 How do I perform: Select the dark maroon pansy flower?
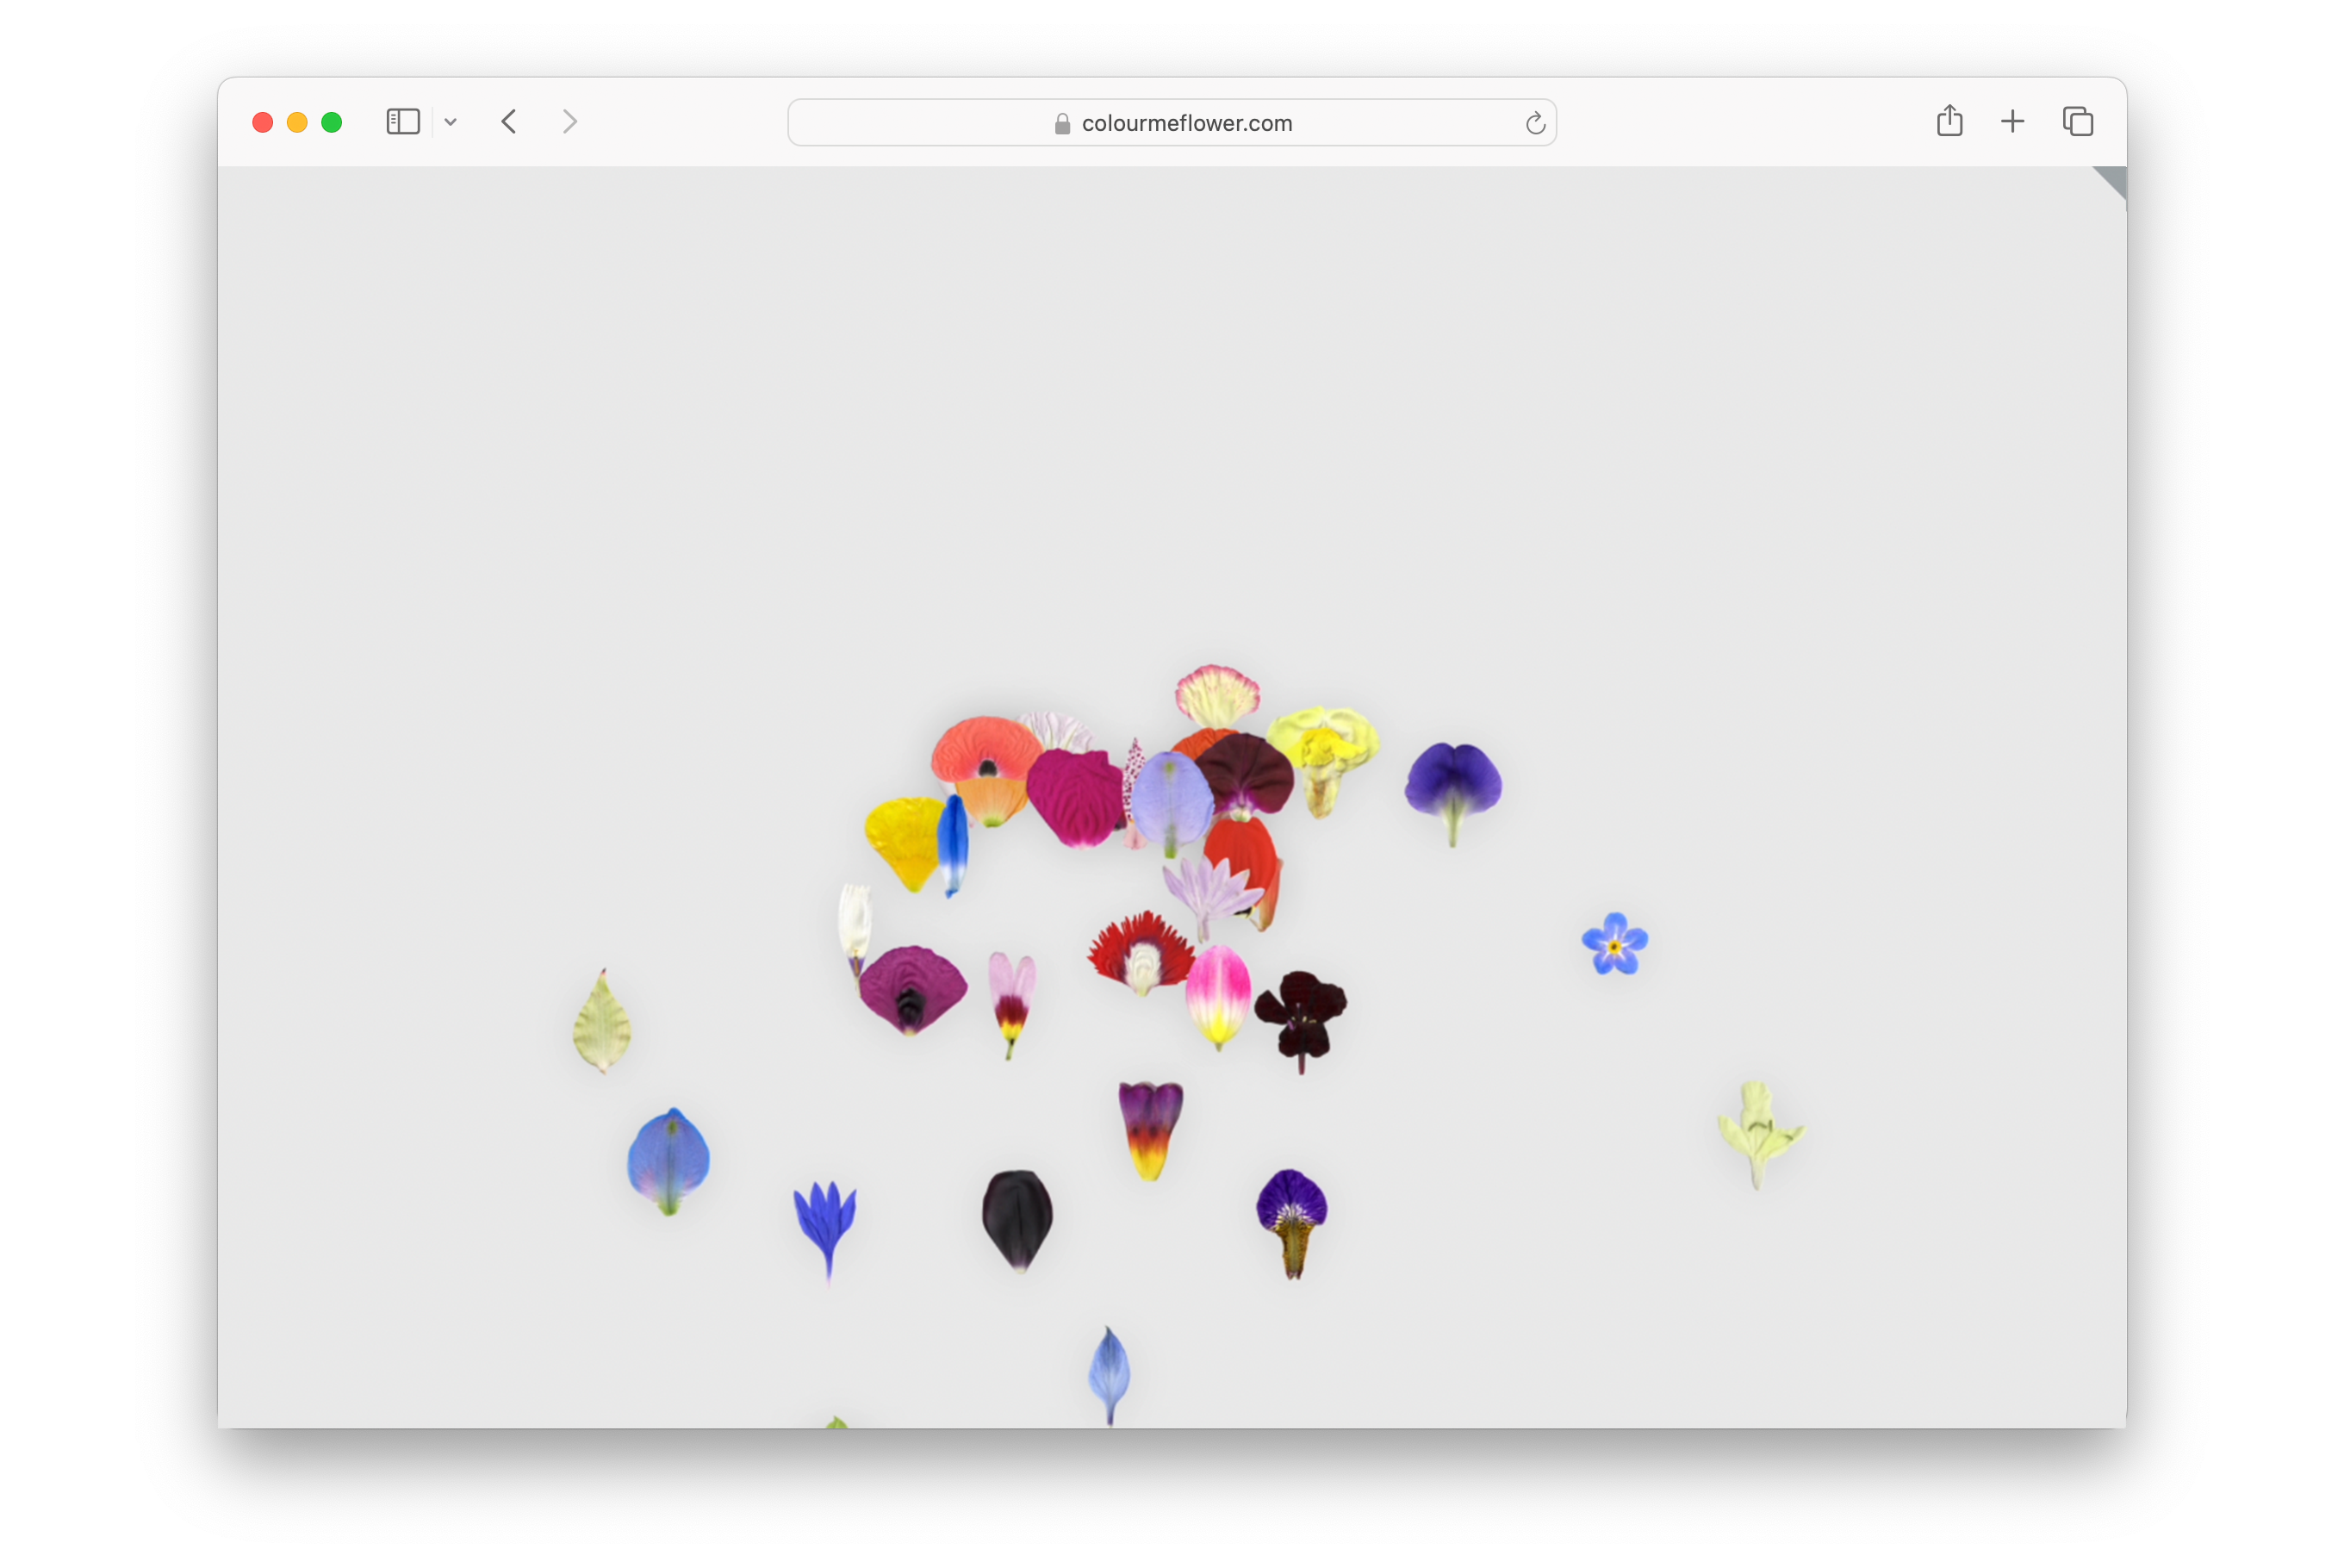[1300, 1014]
